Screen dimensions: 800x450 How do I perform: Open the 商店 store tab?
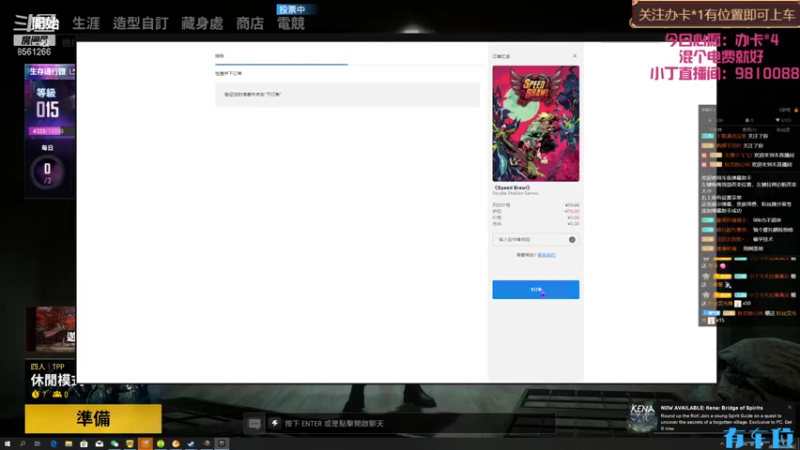pyautogui.click(x=250, y=23)
